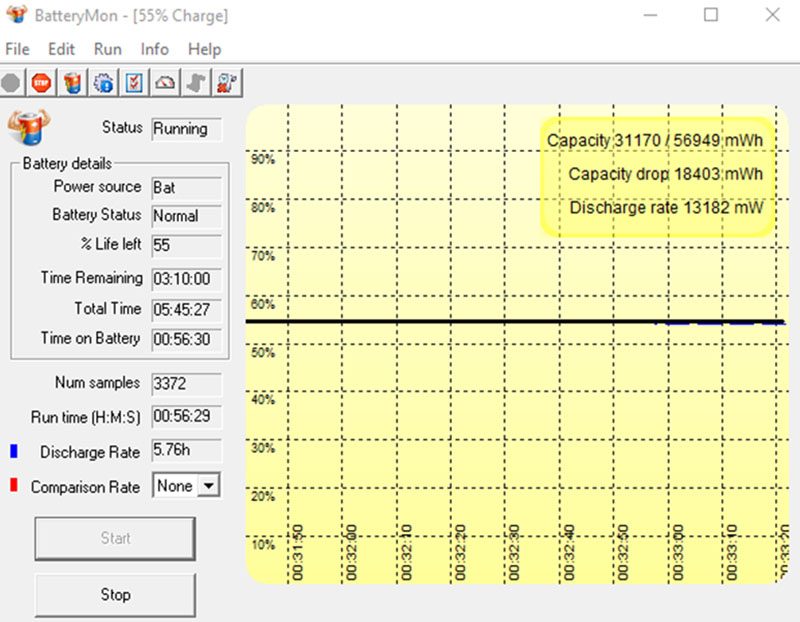Open the Info menu
This screenshot has width=800, height=622.
[x=154, y=49]
